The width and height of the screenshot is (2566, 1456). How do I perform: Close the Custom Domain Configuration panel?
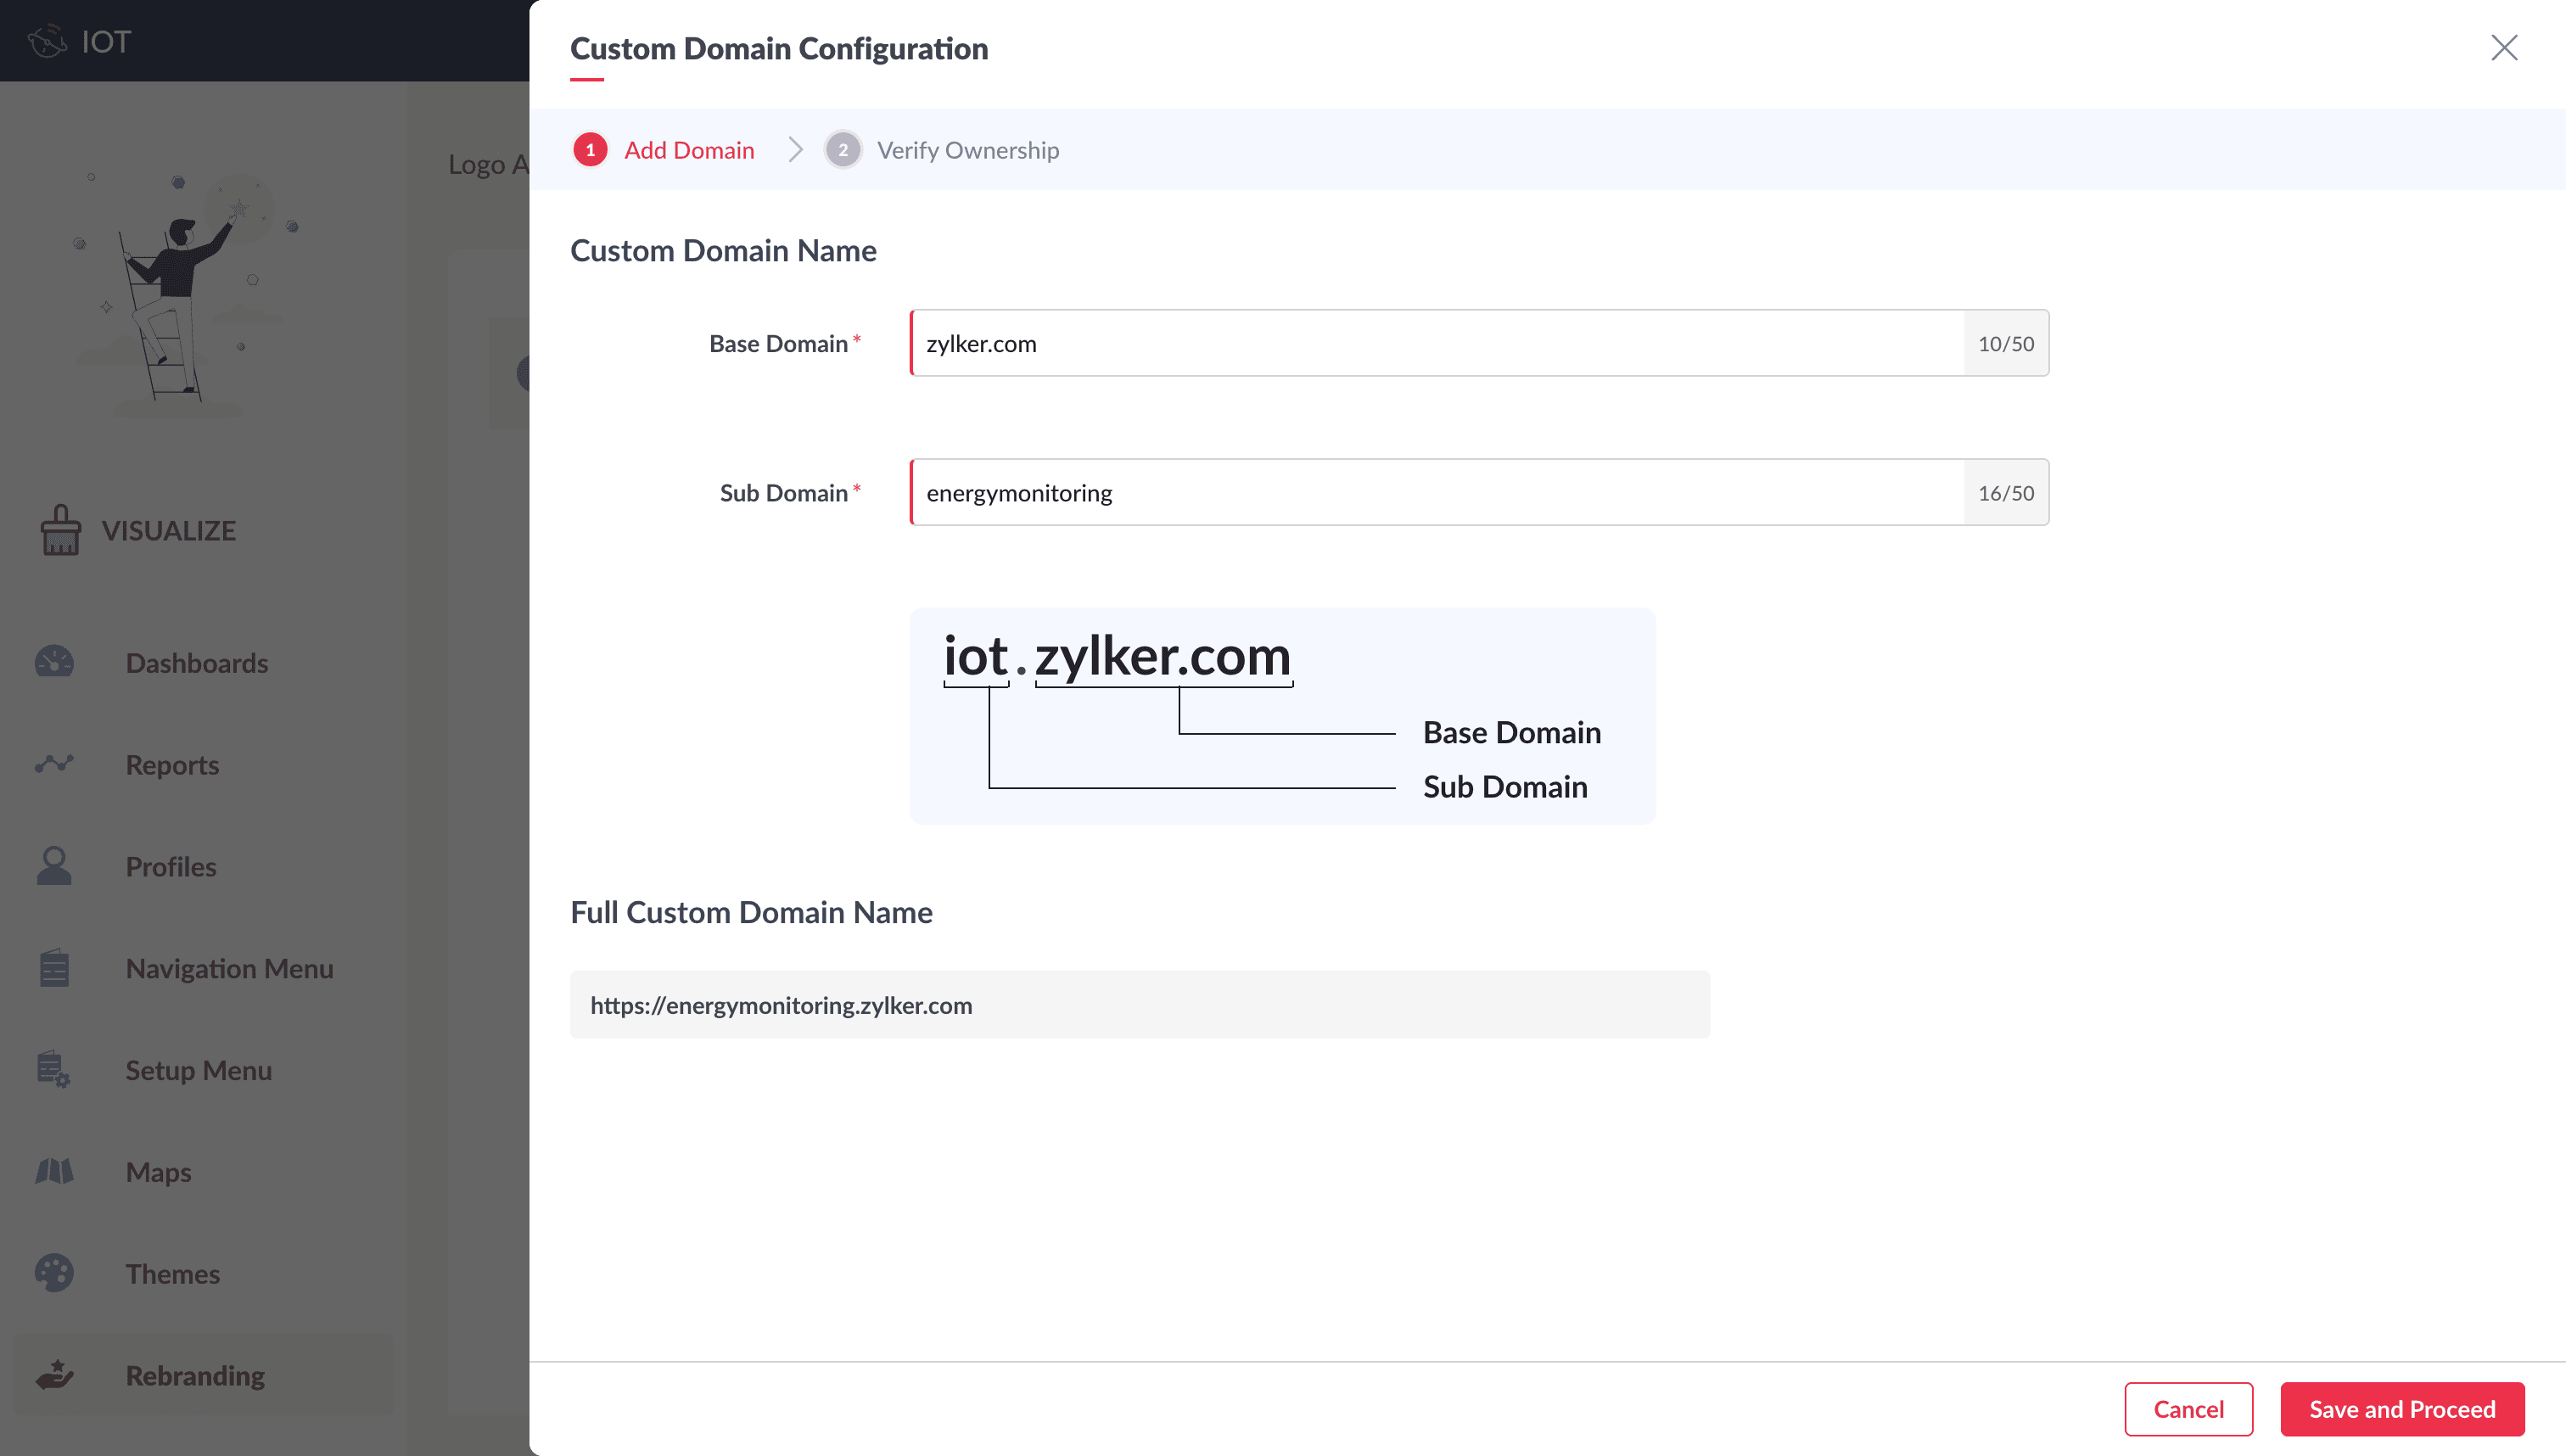tap(2503, 47)
